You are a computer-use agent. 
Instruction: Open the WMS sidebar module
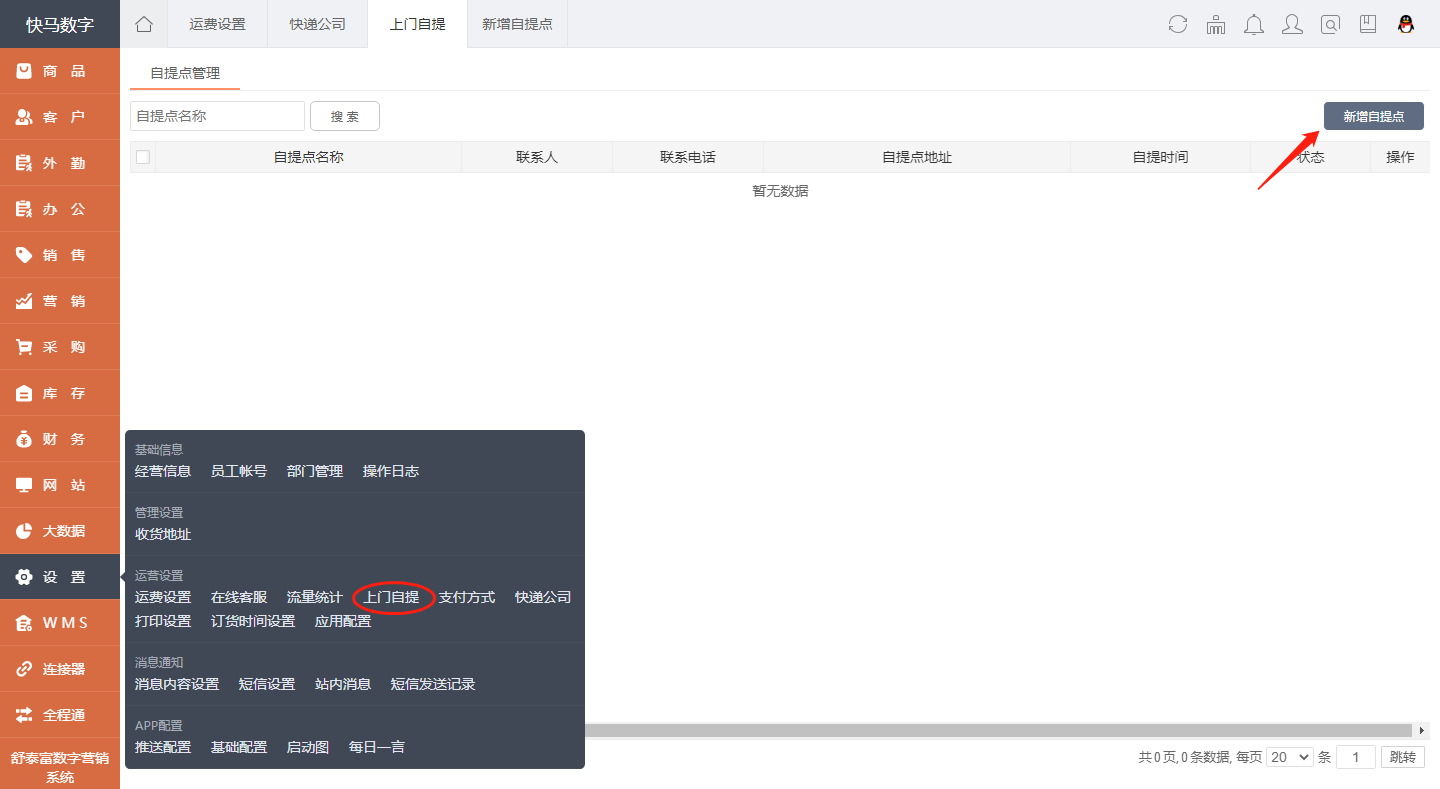[x=60, y=623]
